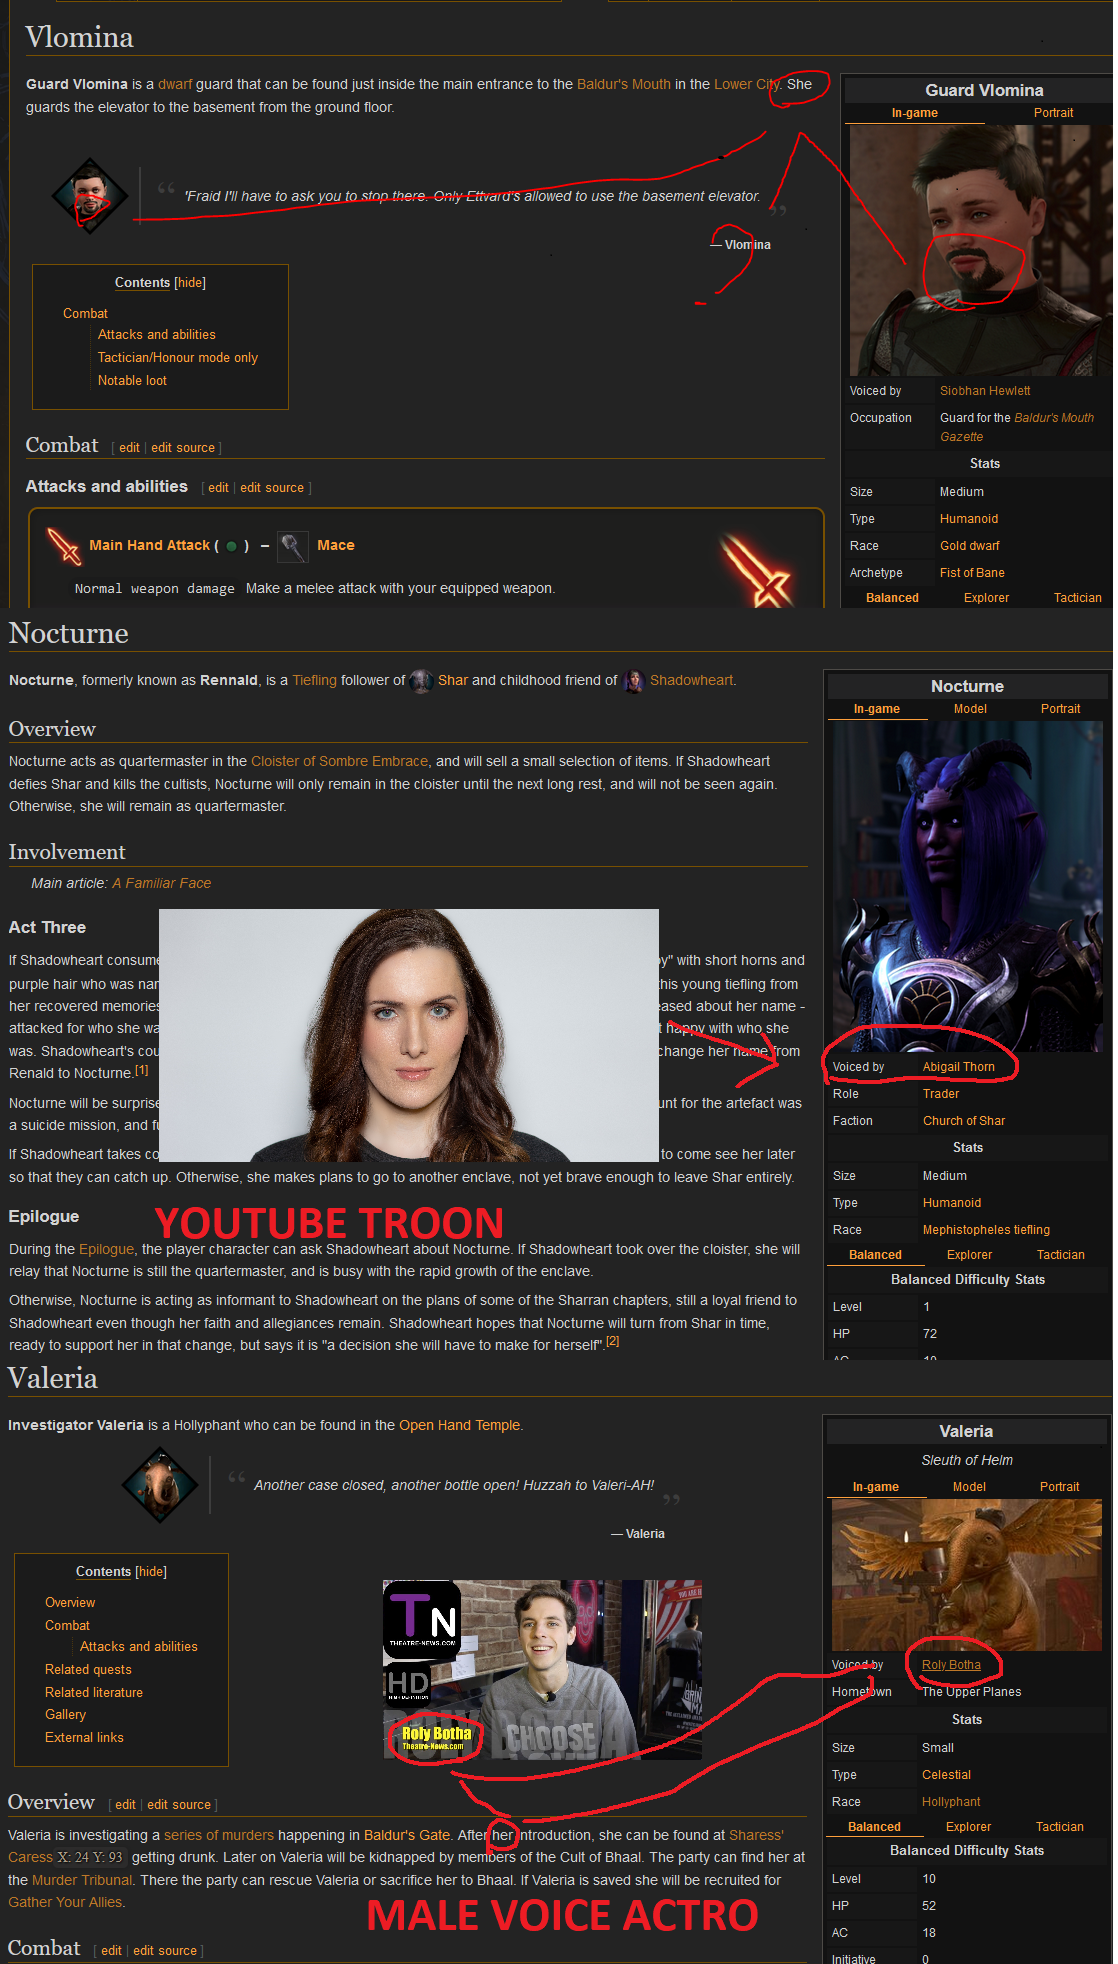The image size is (1118, 1964).
Task: Hide the Contents box on Valeria's page
Action: [x=151, y=1572]
